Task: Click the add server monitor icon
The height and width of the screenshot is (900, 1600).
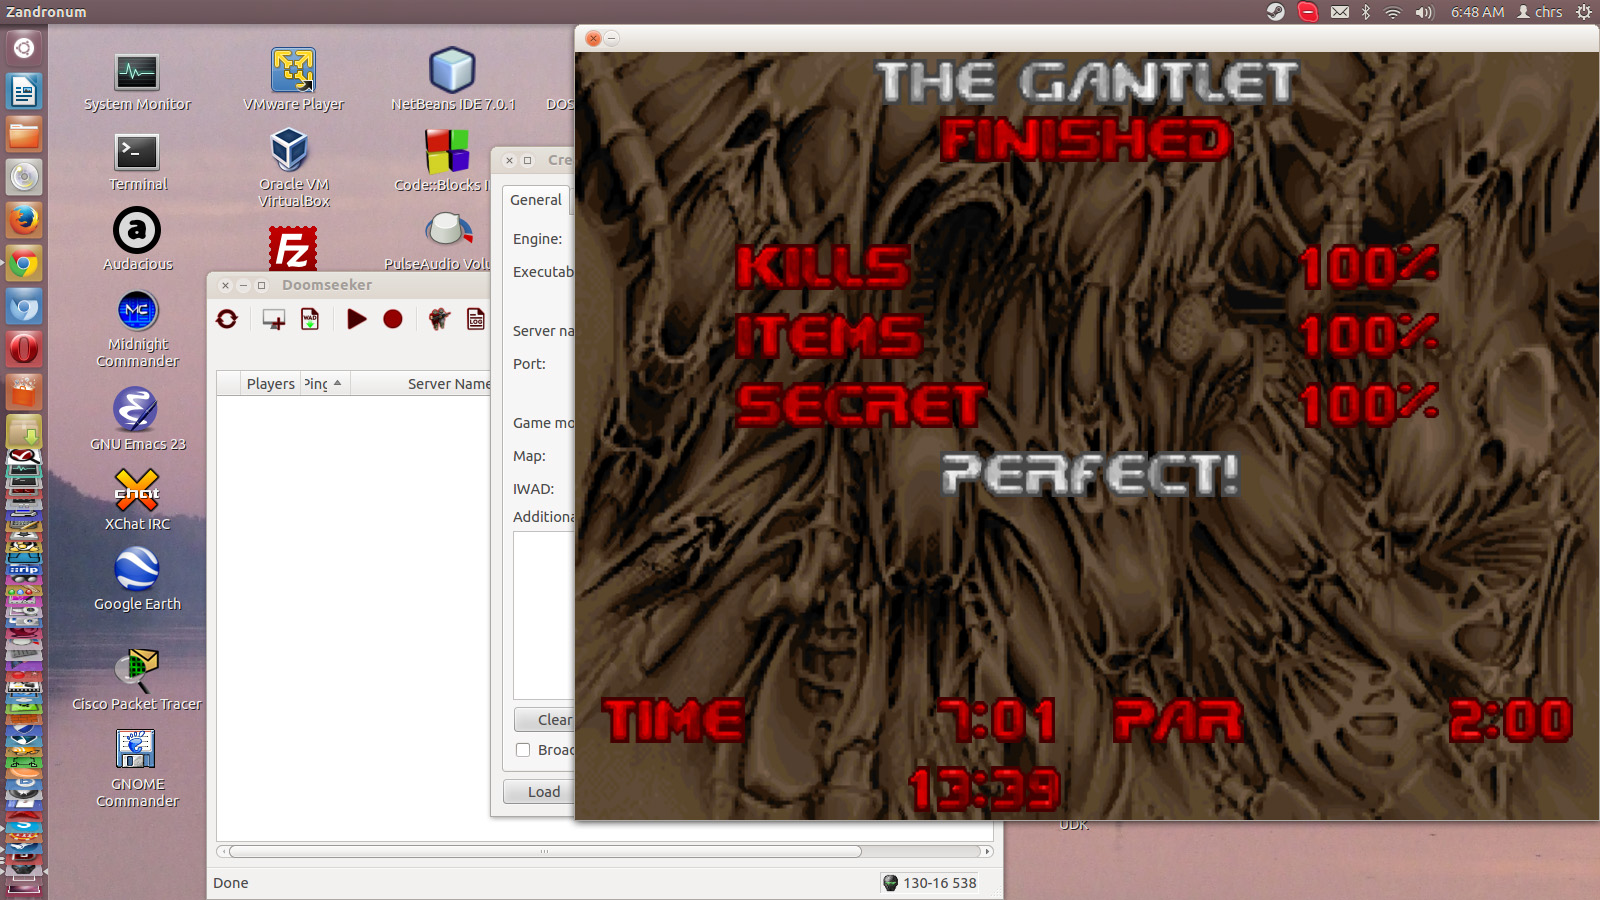Action: (x=273, y=319)
